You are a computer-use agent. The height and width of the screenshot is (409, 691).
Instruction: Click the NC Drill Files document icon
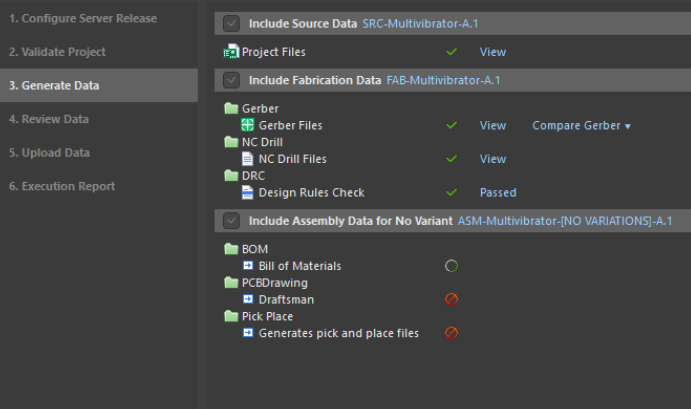coord(248,159)
